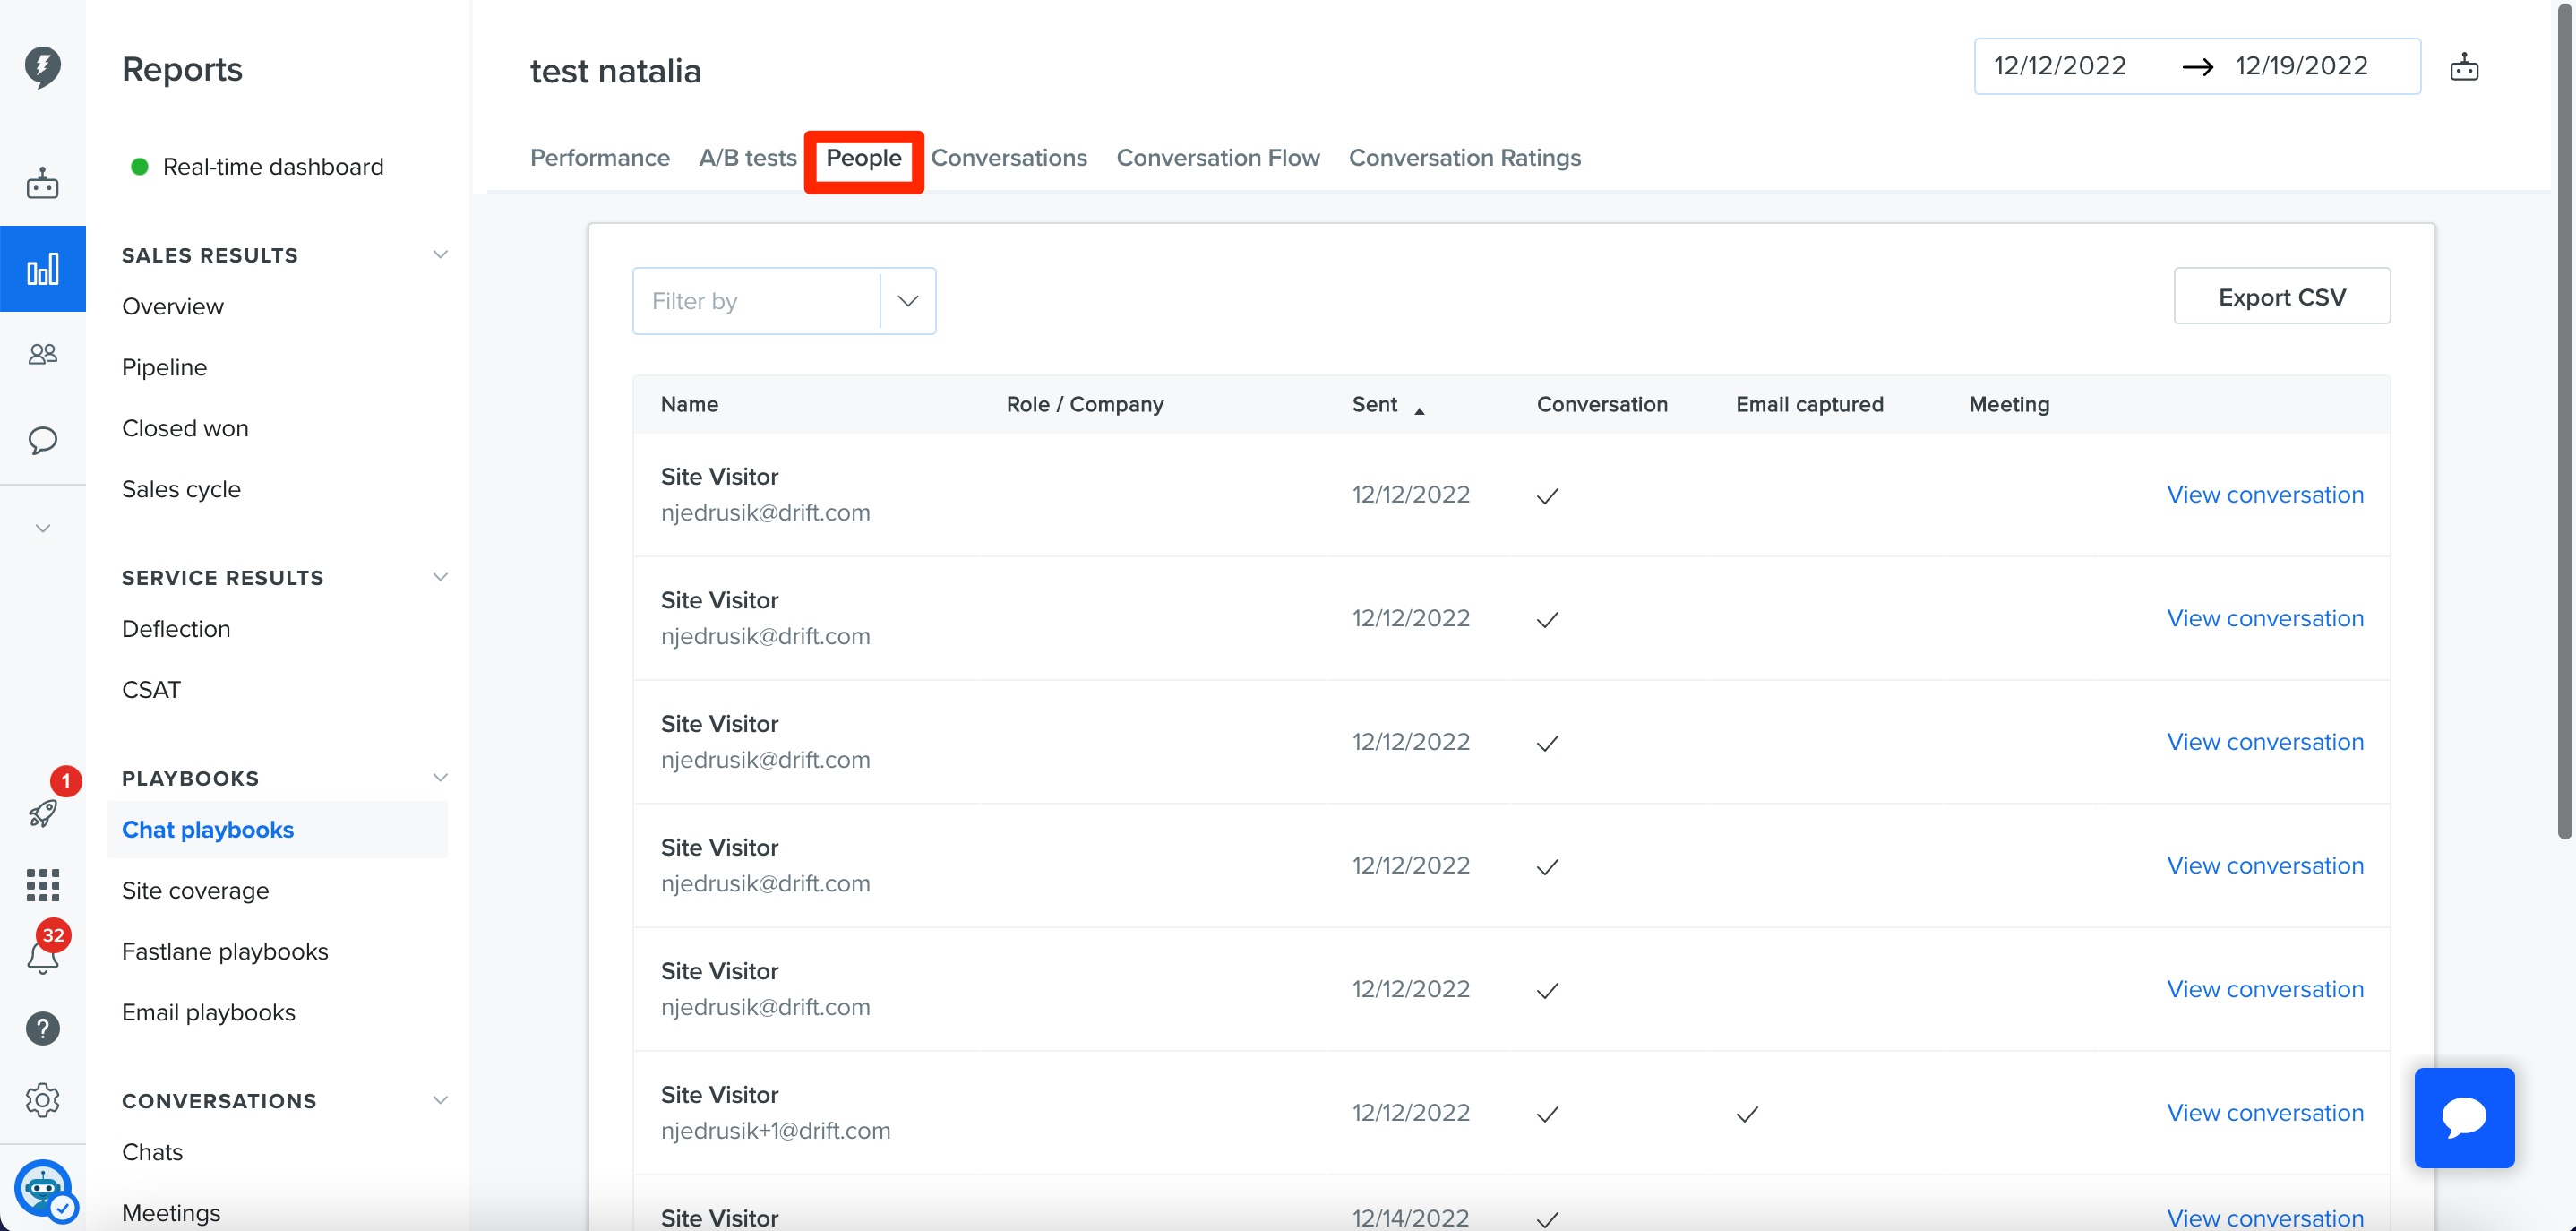Screen dimensions: 2576x1231
Task: Click the Drift lightning logo icon
Action: (42, 67)
